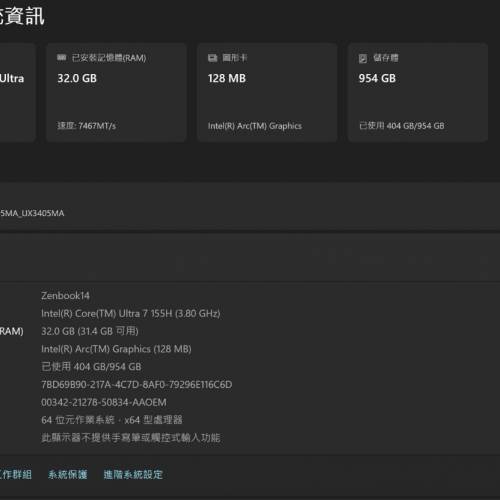Viewport: 500px width, 500px height.
Task: Open the 系統保護 link
Action: (x=68, y=474)
